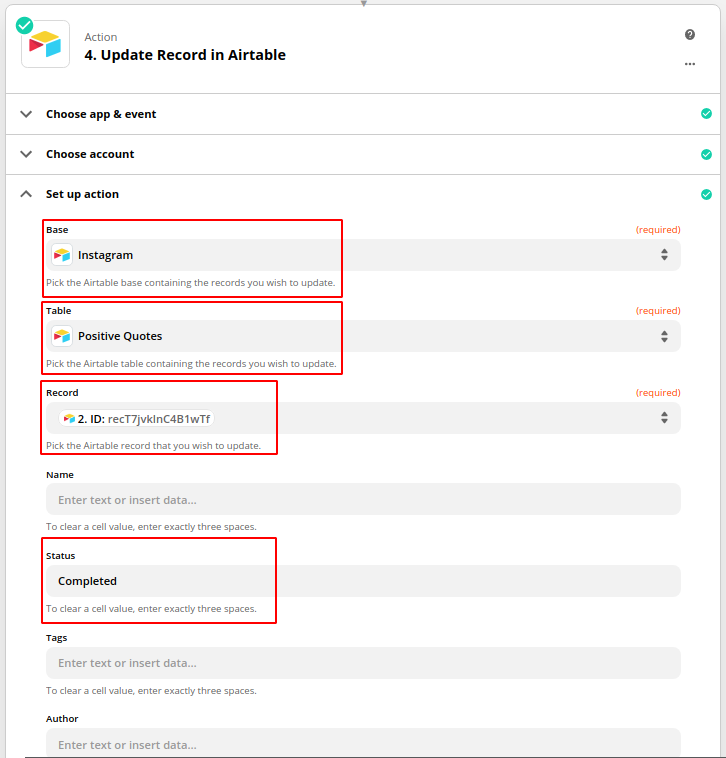Click the Tags text input field
The height and width of the screenshot is (758, 726).
(x=363, y=663)
